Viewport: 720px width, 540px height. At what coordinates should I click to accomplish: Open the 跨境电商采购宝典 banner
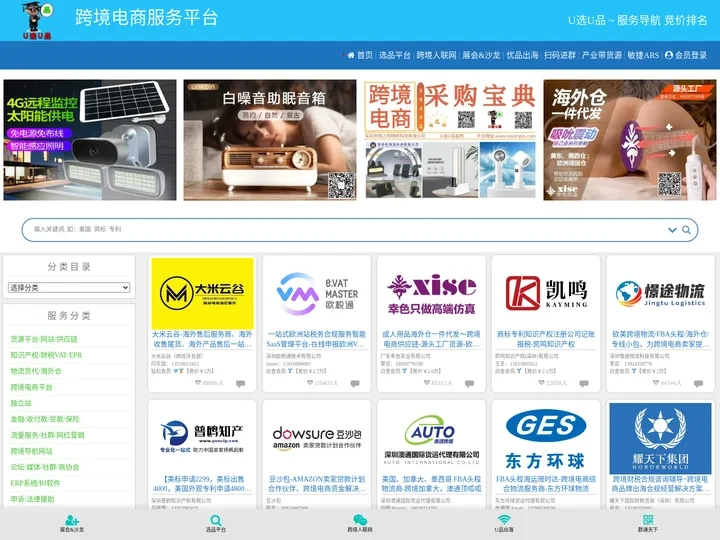pos(450,140)
